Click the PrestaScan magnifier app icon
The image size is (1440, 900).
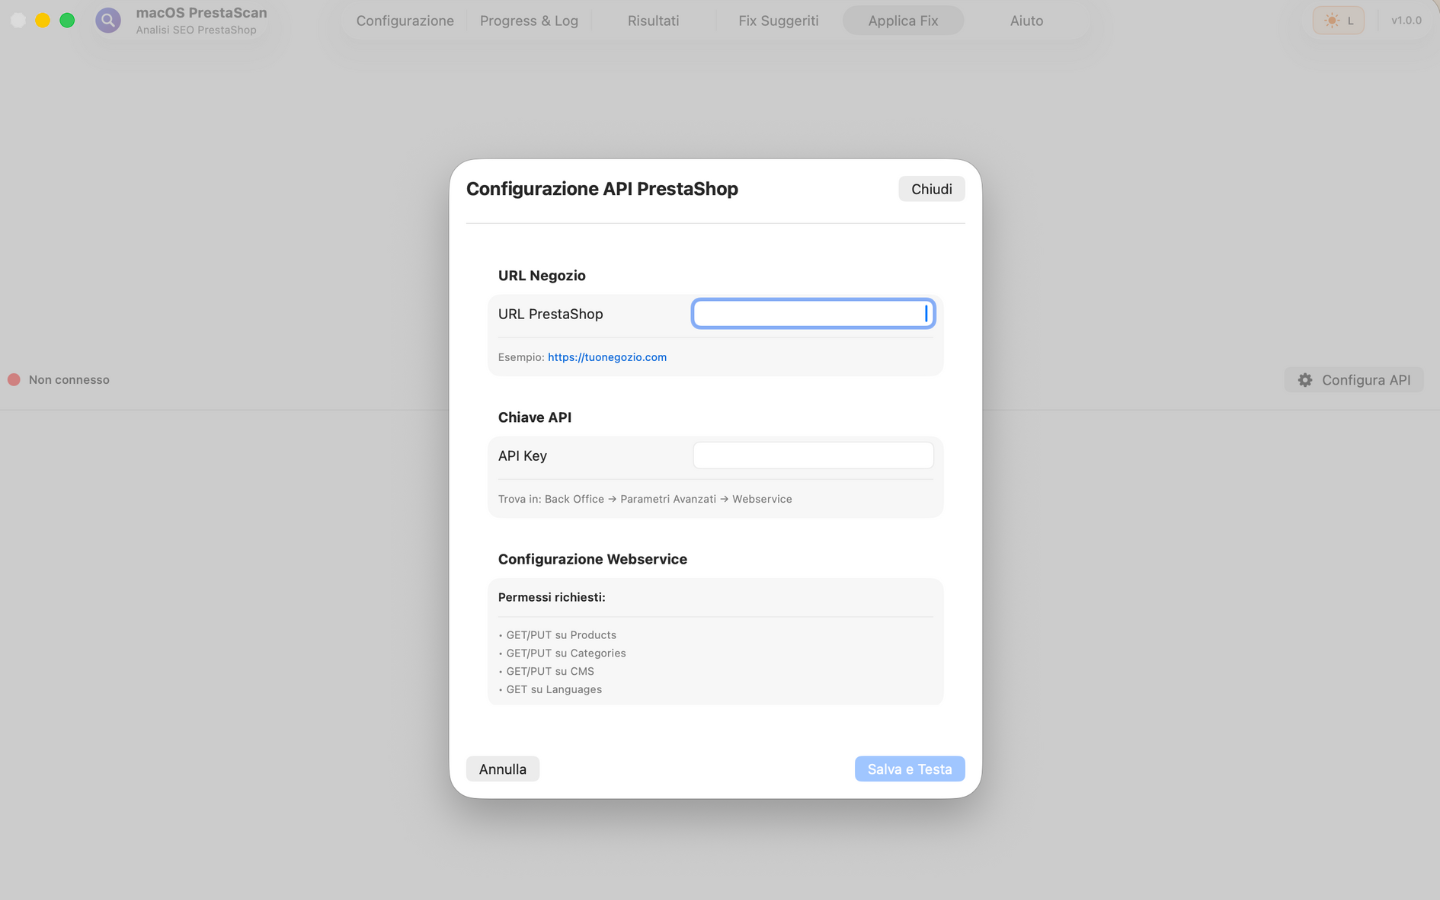pyautogui.click(x=108, y=20)
